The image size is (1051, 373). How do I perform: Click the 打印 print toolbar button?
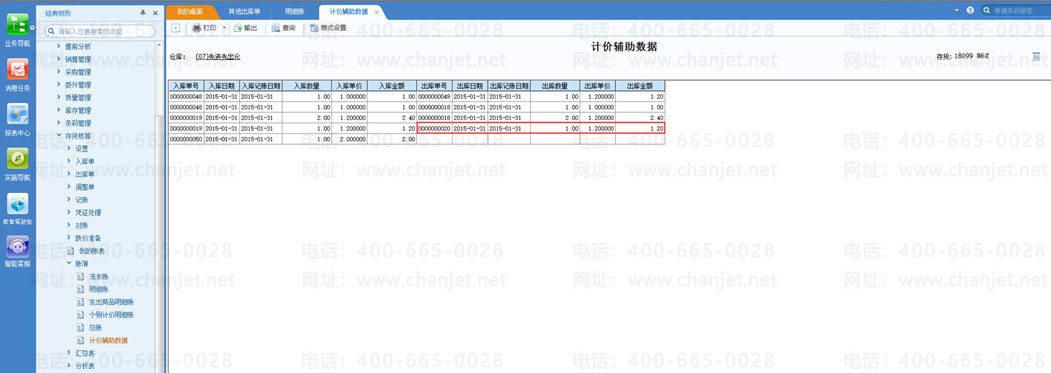click(x=204, y=28)
